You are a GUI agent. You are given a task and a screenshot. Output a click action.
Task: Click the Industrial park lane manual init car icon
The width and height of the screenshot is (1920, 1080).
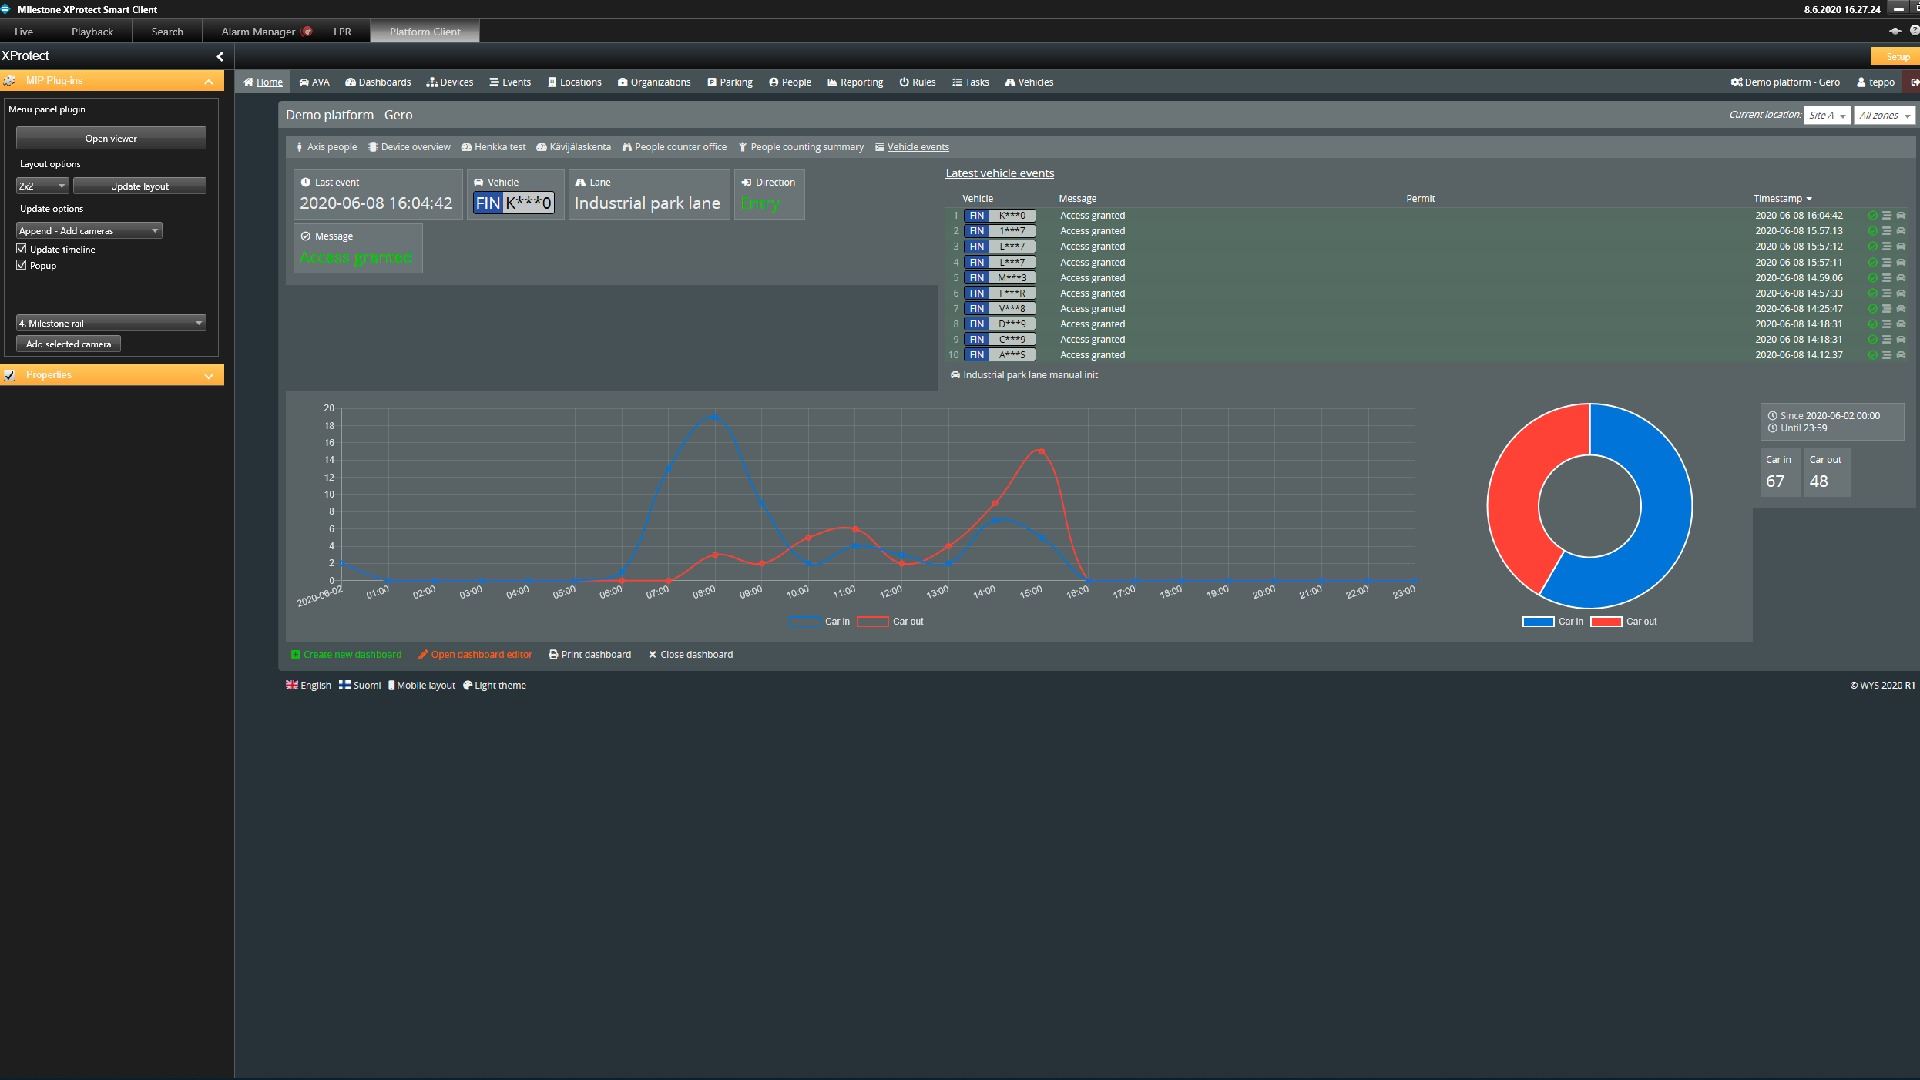pyautogui.click(x=955, y=375)
